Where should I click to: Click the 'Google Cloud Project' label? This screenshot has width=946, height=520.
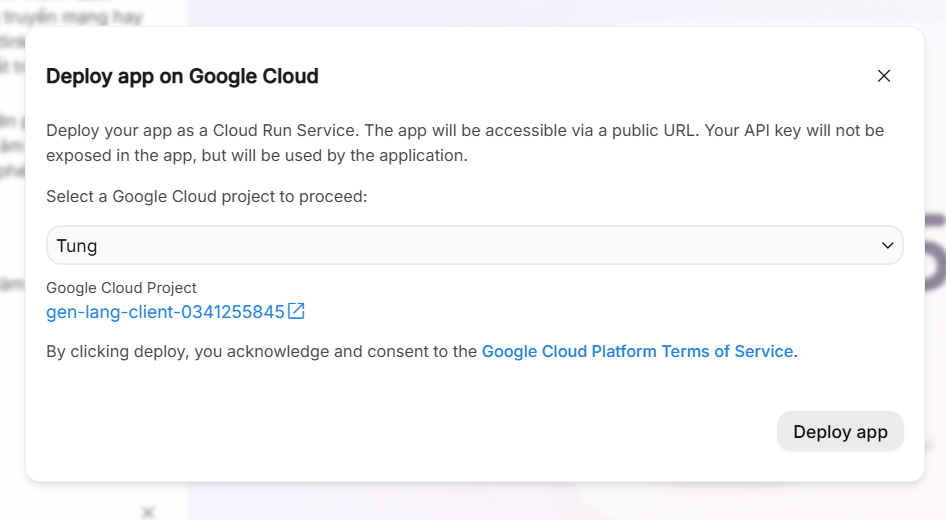(121, 288)
